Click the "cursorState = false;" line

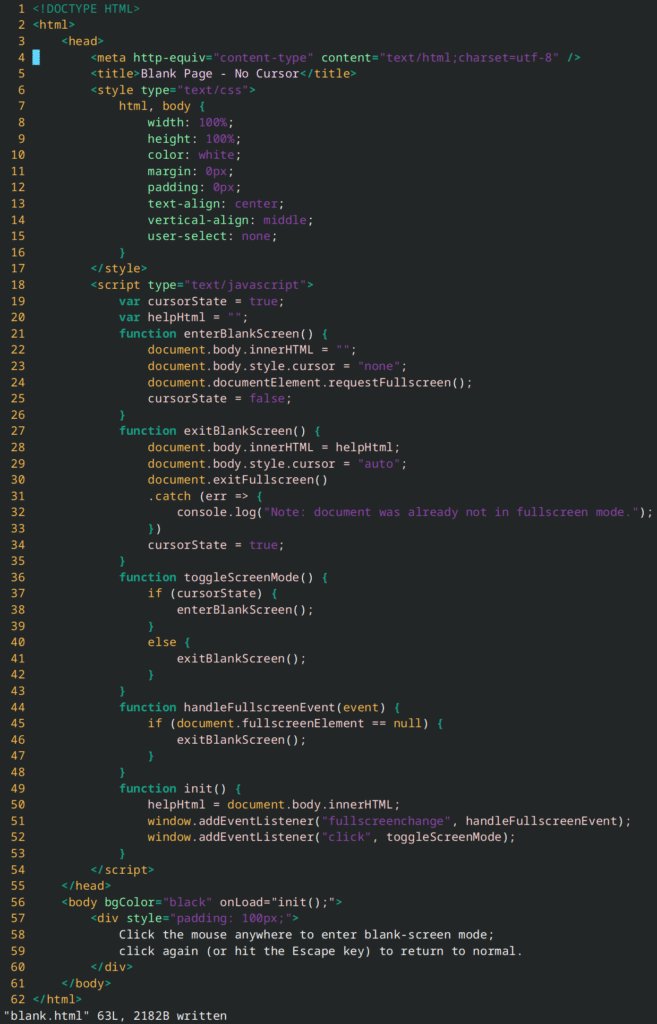coord(219,399)
